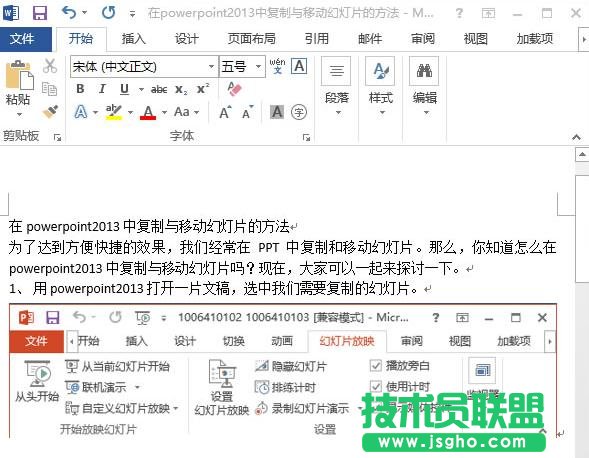This screenshot has width=589, height=458.
Task: Open the Paragraph (段落) group menu
Action: (337, 86)
